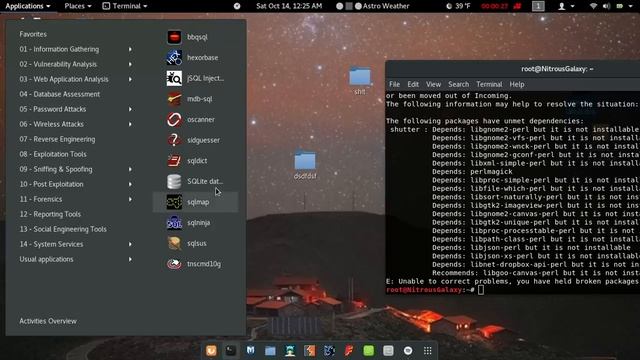Screen dimensions: 640x360
Task: Launch Burp Suite icon in dock
Action: [x=309, y=351]
